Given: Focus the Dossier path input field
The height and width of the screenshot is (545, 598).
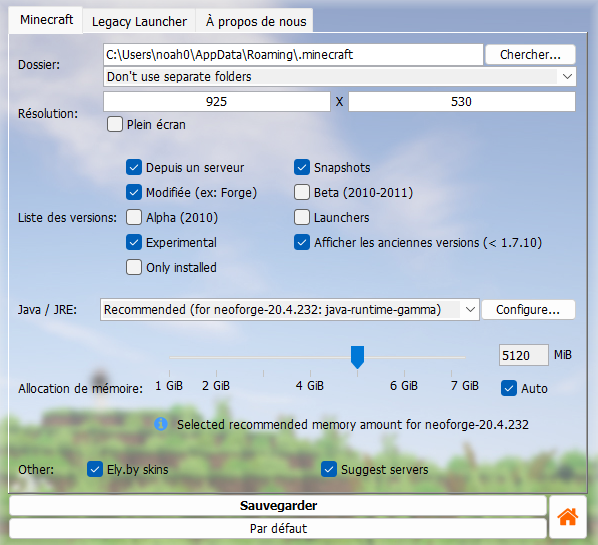Looking at the screenshot, I should click(x=293, y=55).
